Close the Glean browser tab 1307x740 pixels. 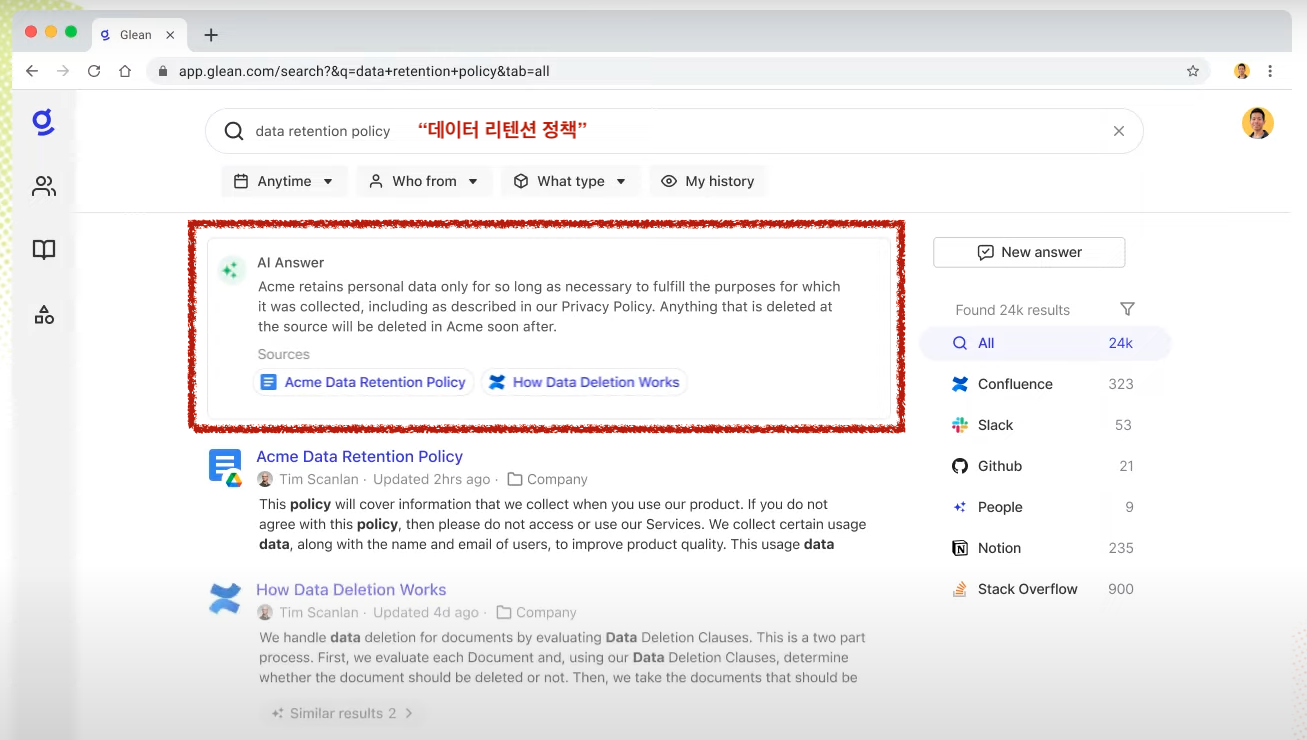170,35
